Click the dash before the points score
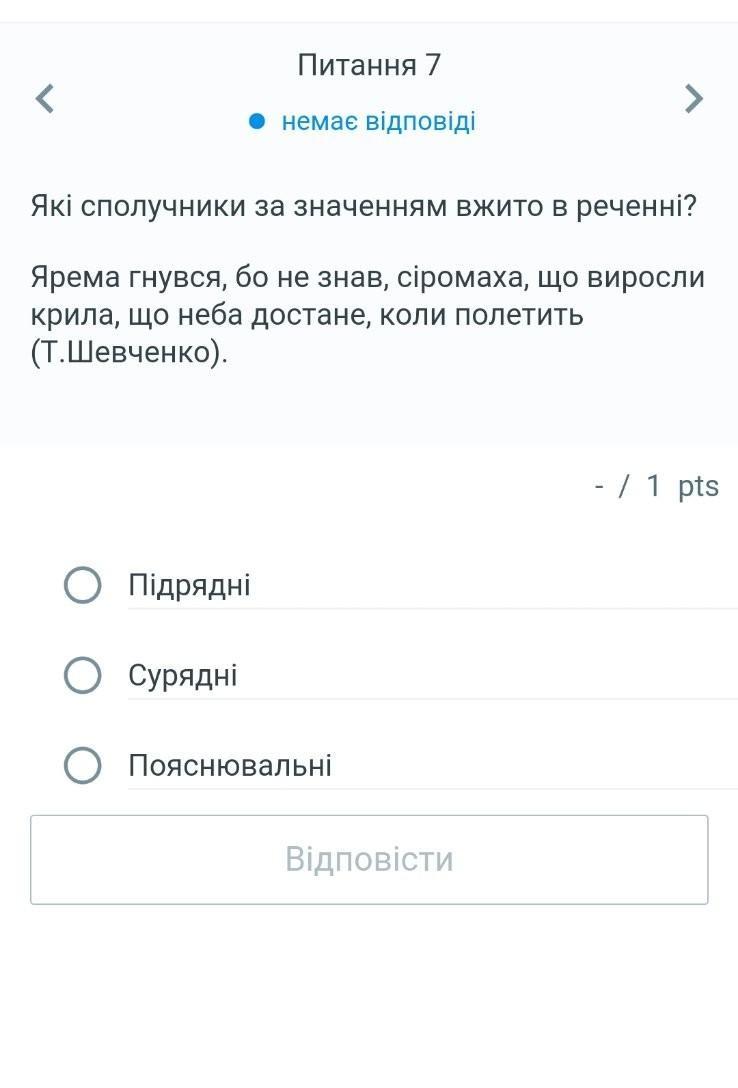The width and height of the screenshot is (738, 1088). 599,486
